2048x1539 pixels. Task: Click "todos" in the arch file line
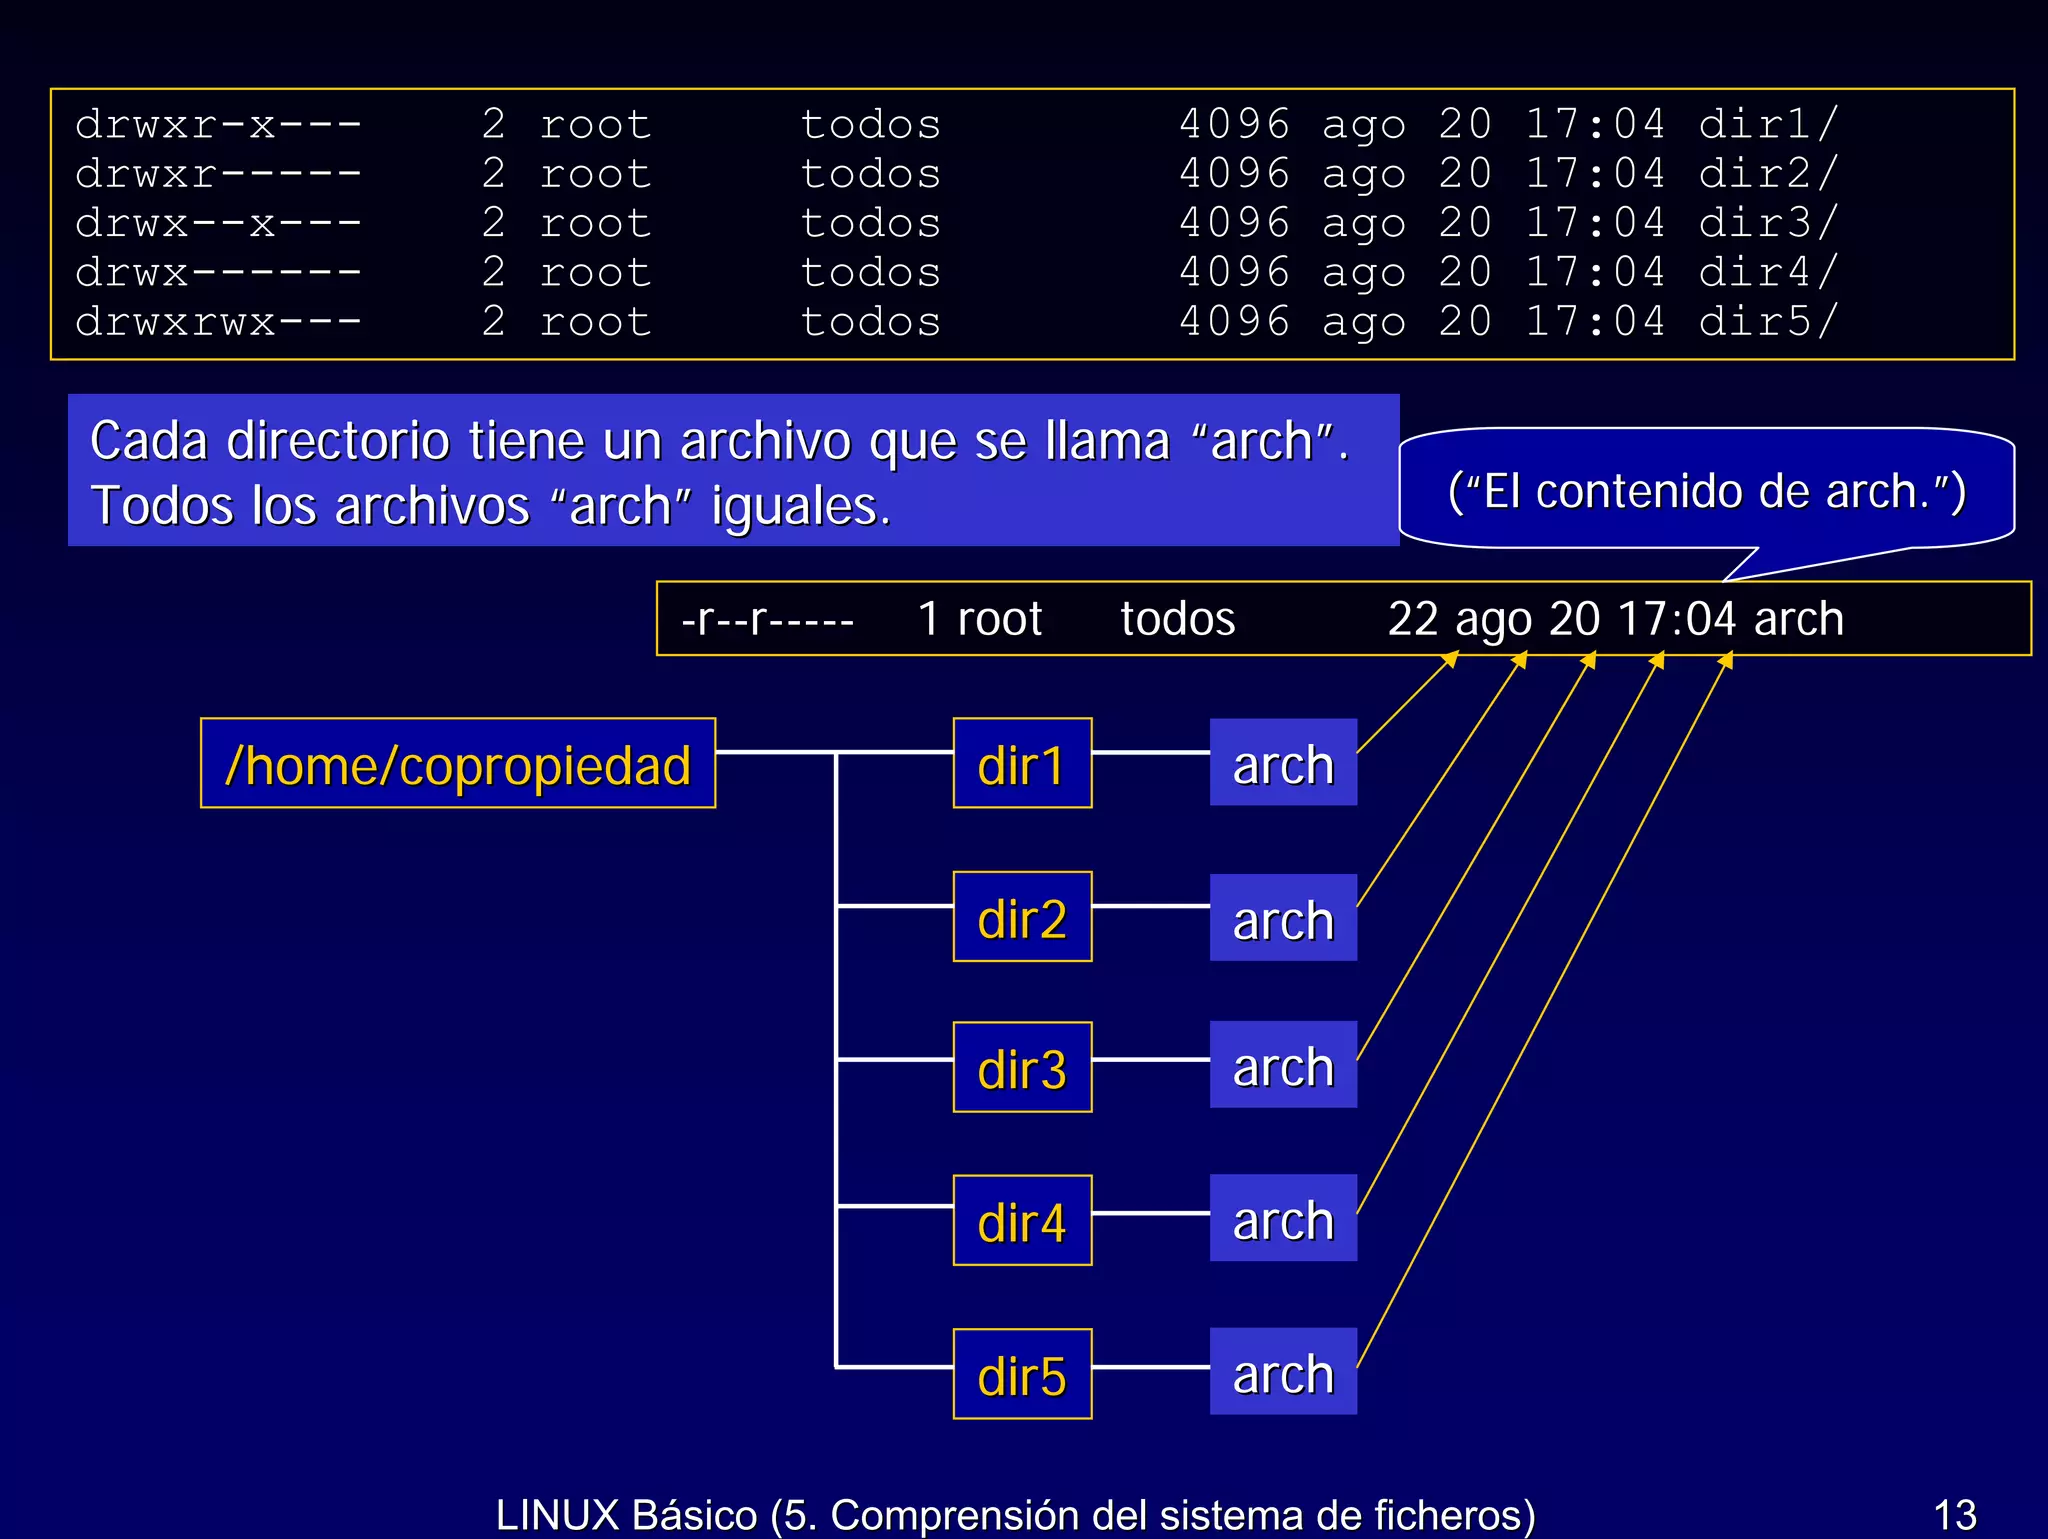[x=1178, y=619]
